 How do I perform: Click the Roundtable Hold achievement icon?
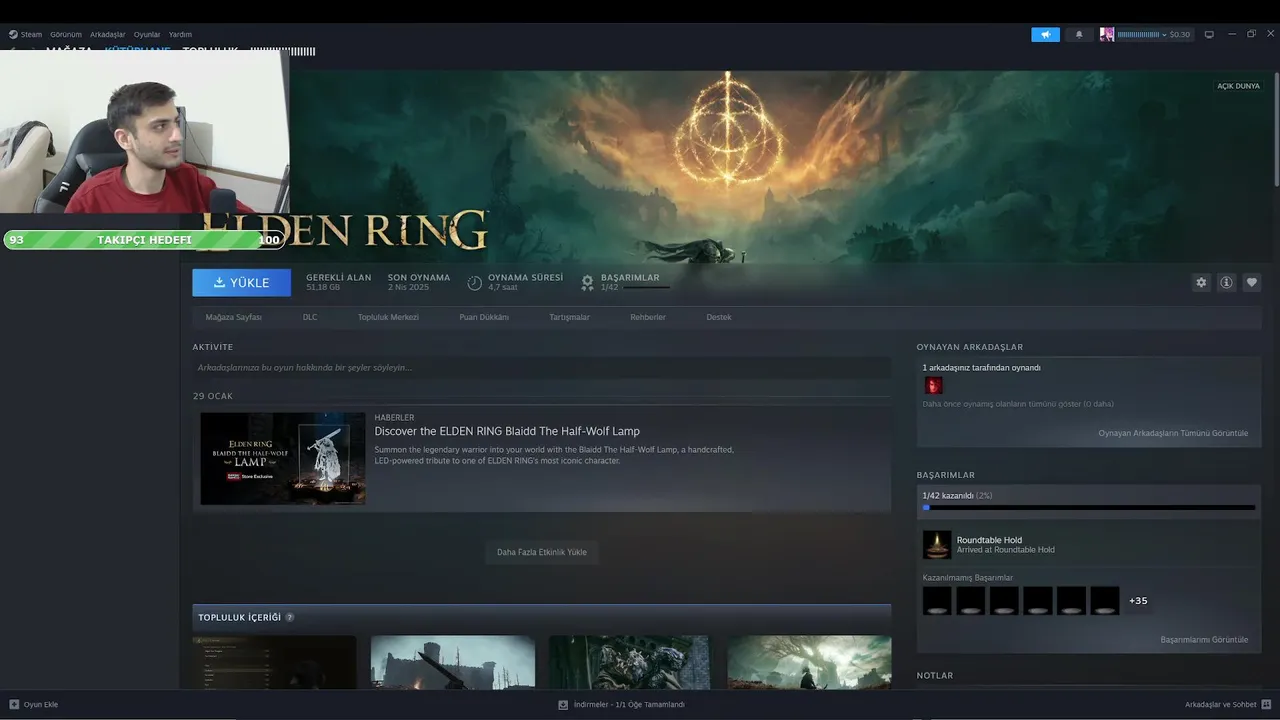pos(937,544)
